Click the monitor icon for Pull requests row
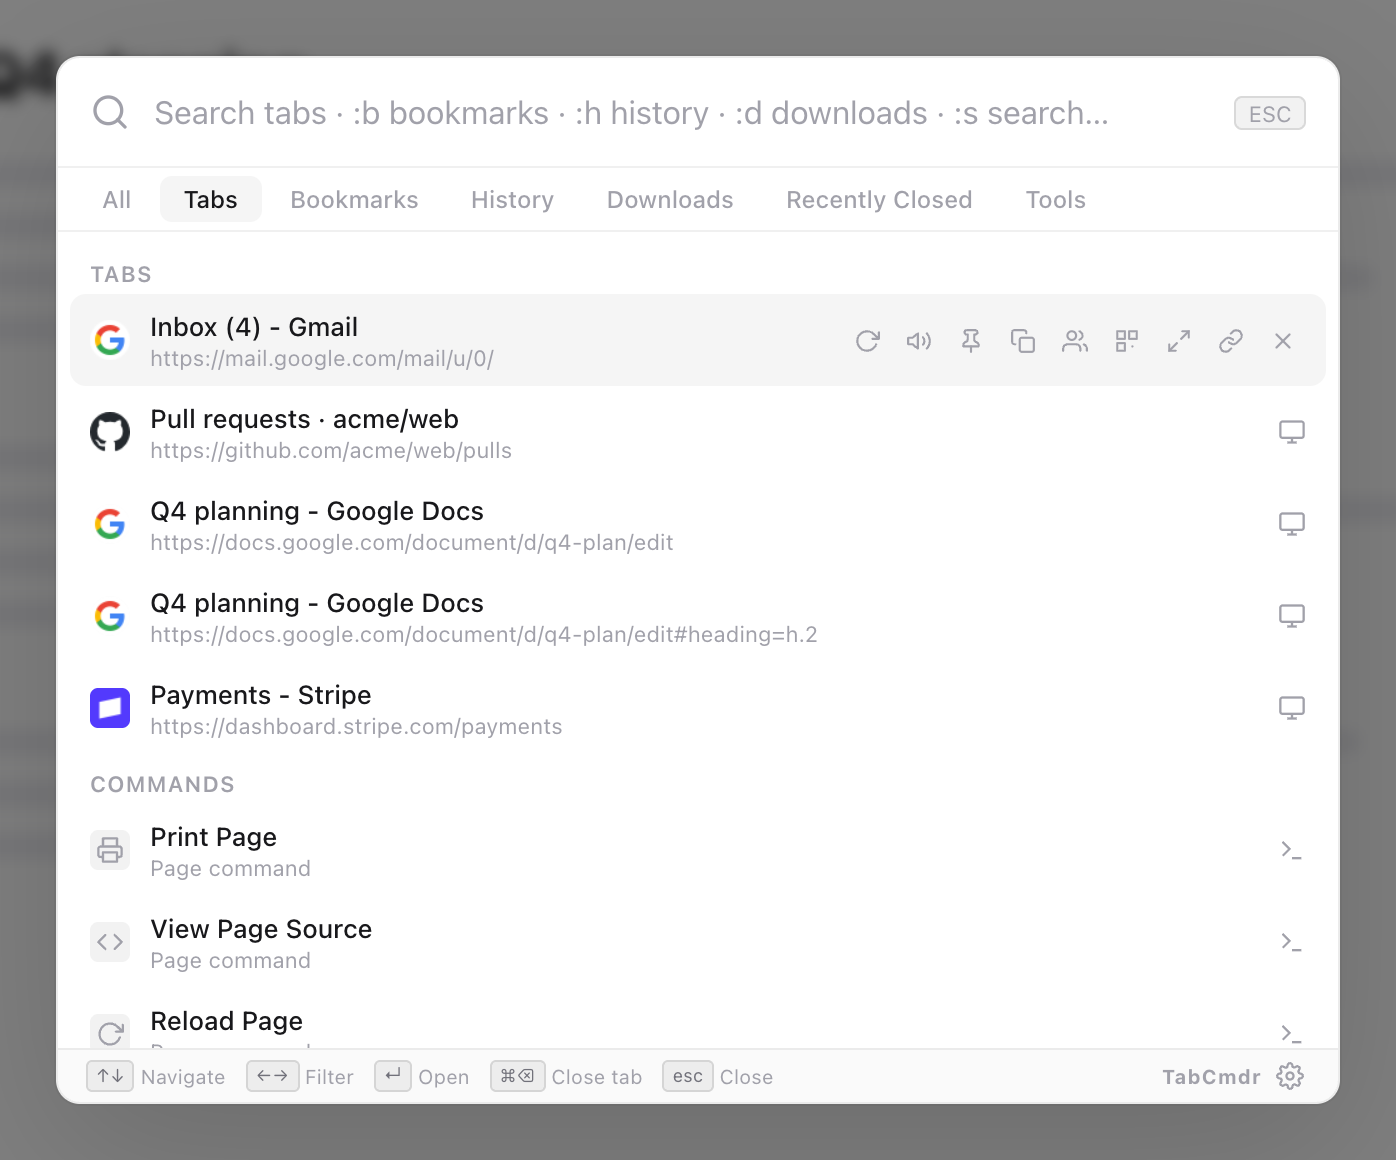 coord(1292,432)
